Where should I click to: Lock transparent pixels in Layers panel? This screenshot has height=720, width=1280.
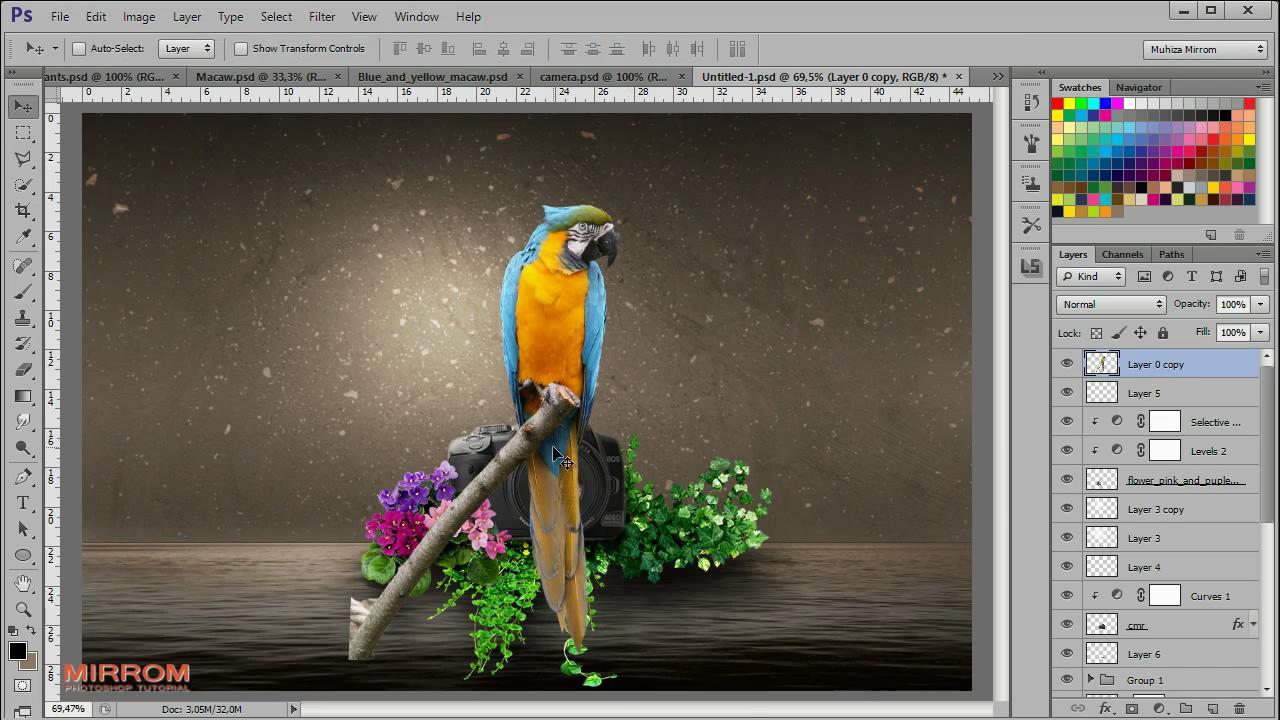coord(1096,333)
